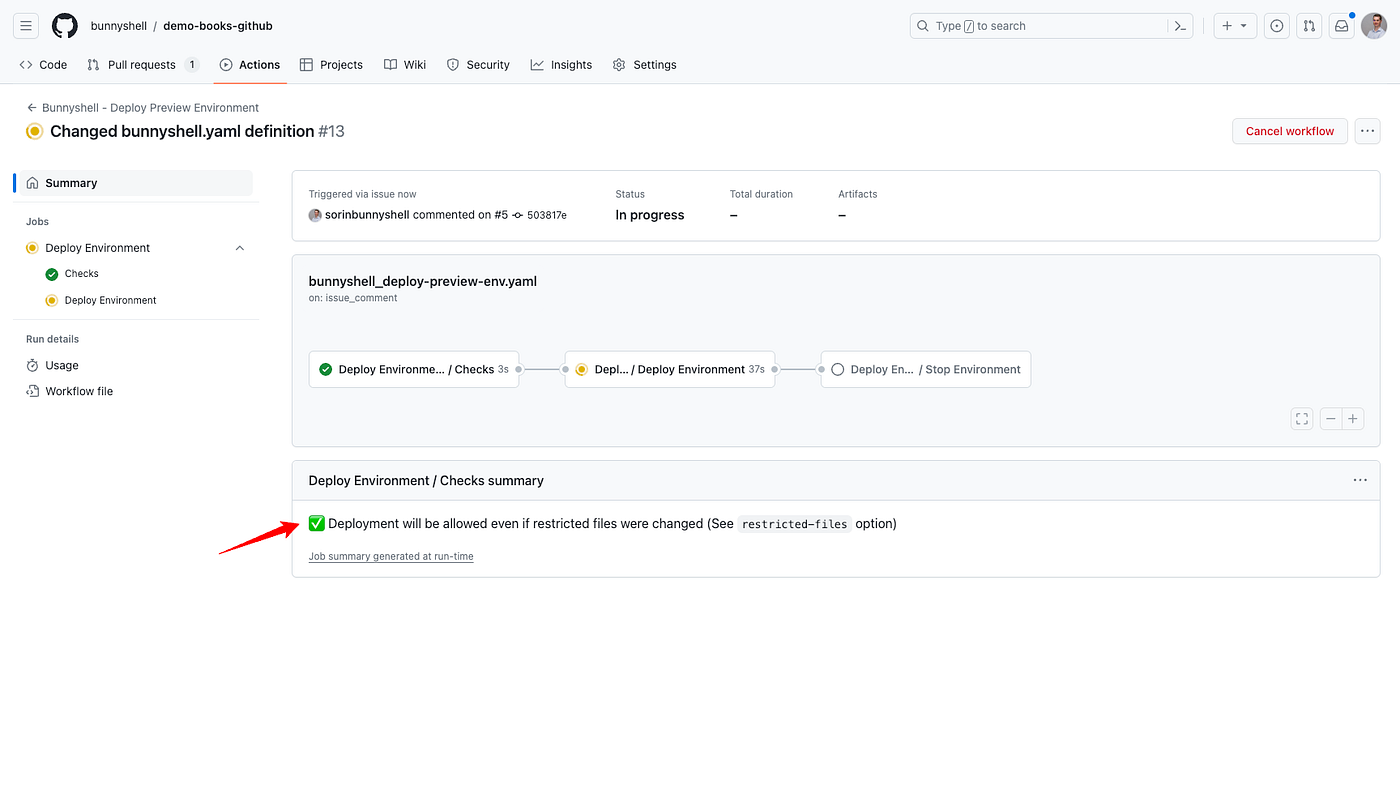Switch to the Projects tab
Screen dimensions: 1400x810
[x=331, y=65]
